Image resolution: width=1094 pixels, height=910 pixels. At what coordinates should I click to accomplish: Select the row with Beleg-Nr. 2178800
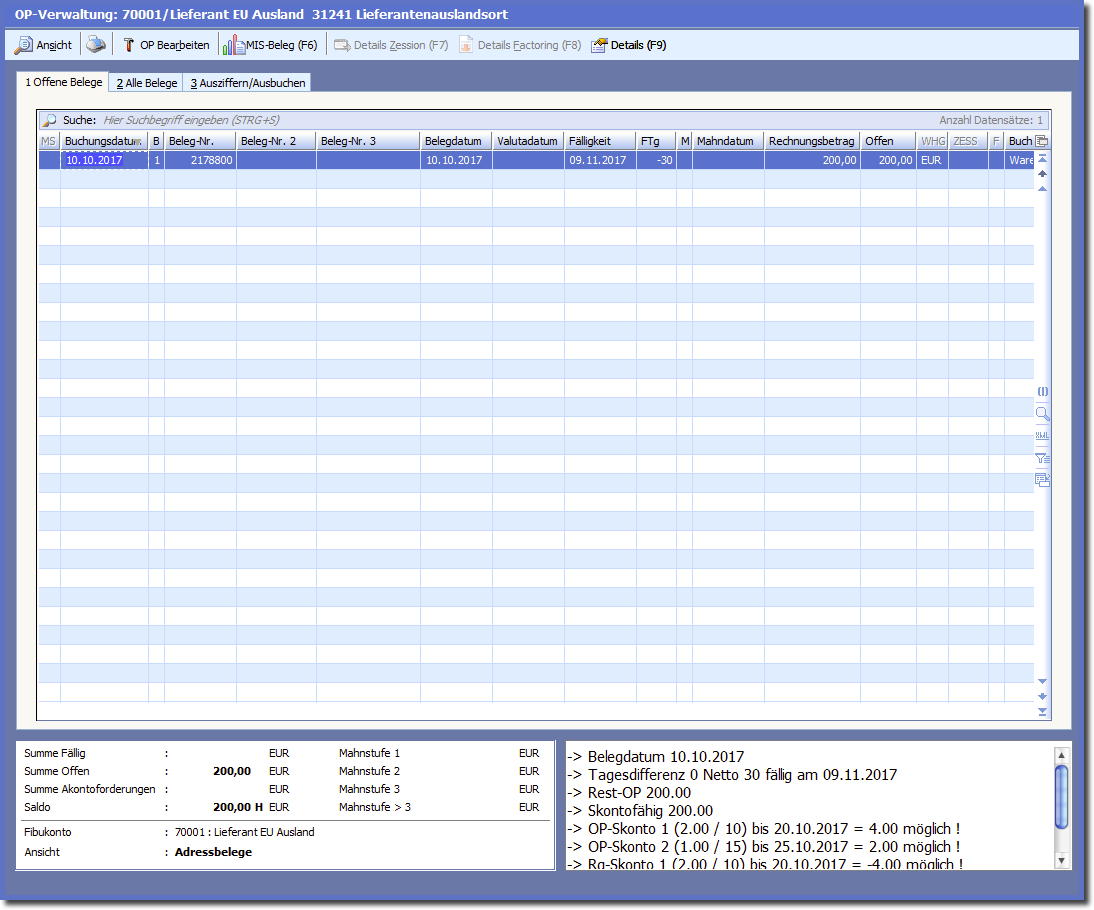coord(200,160)
